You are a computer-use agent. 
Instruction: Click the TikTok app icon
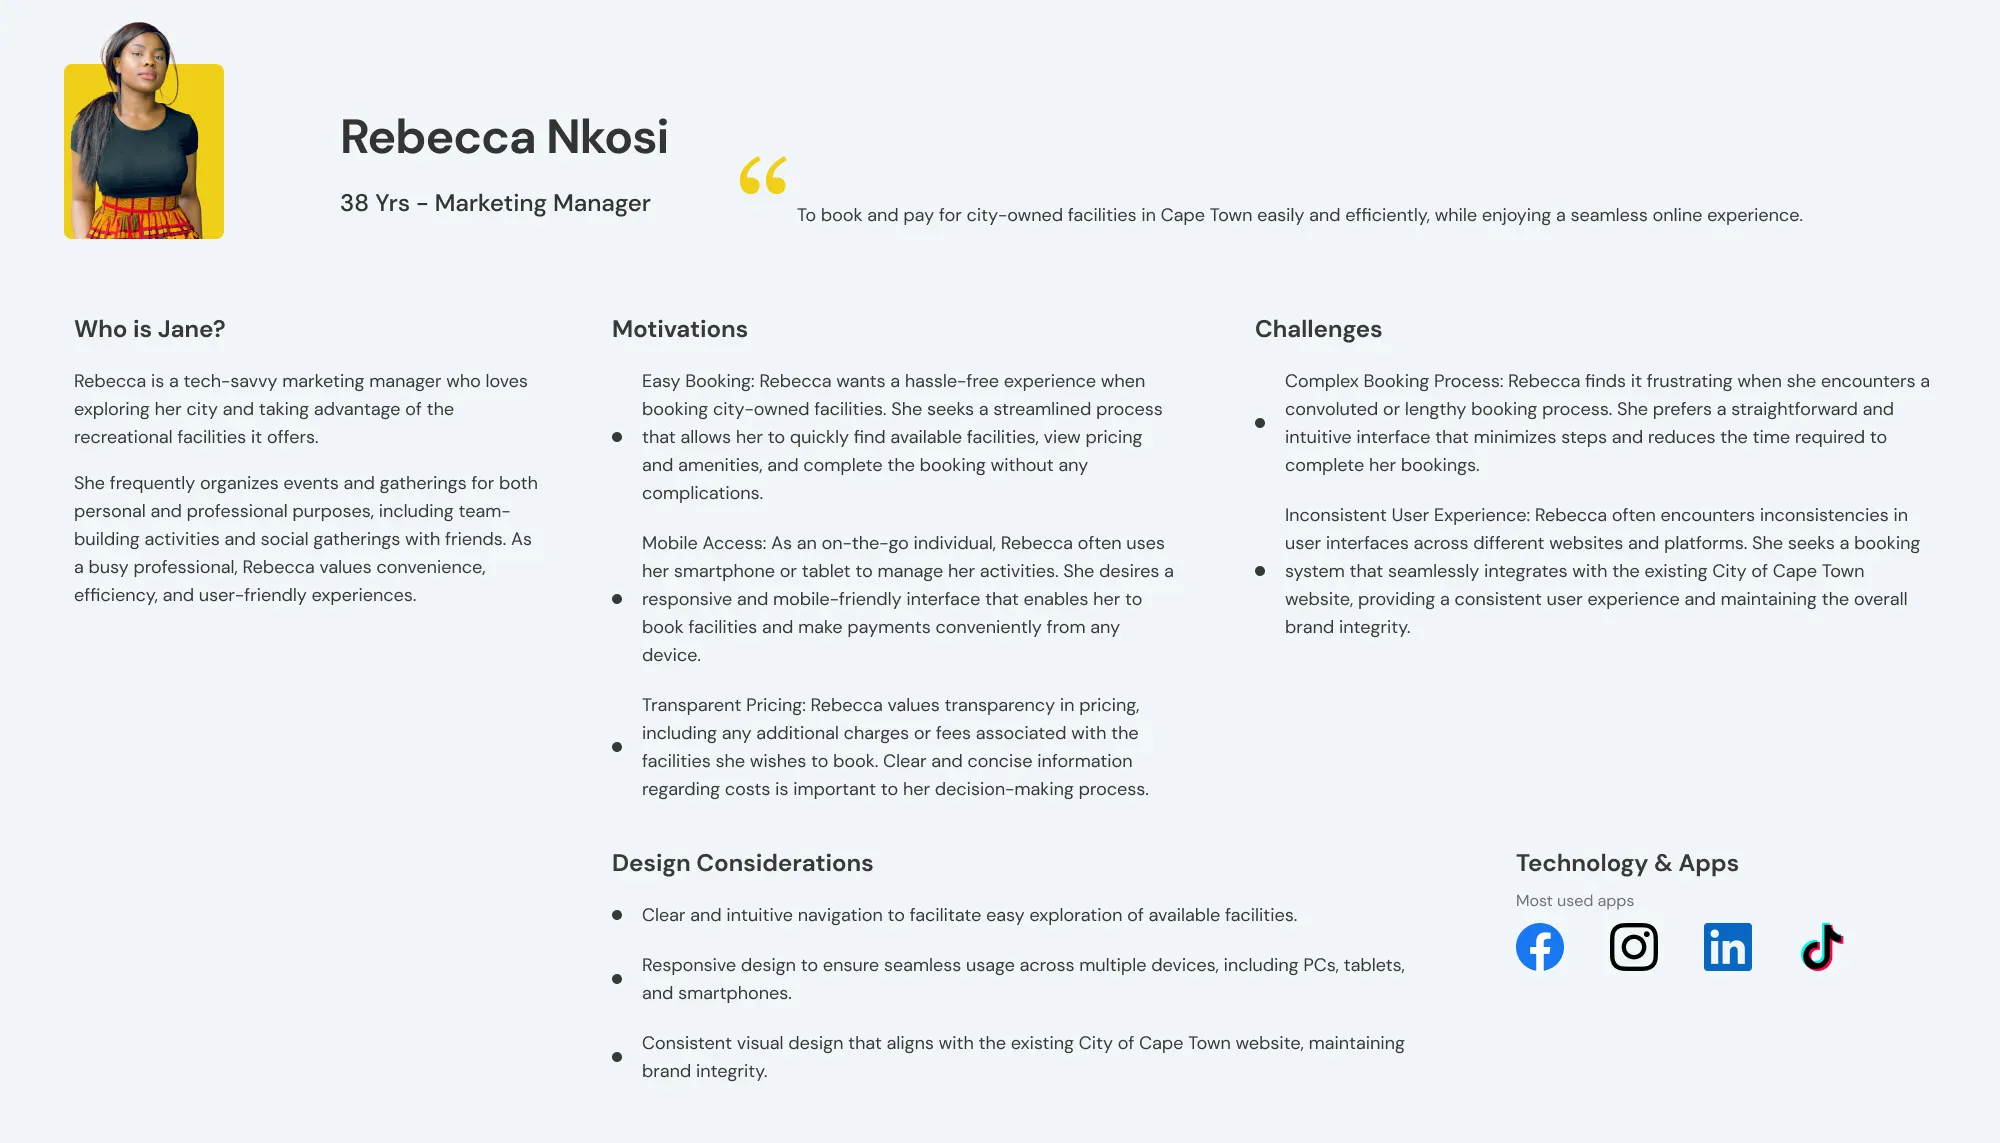1822,947
